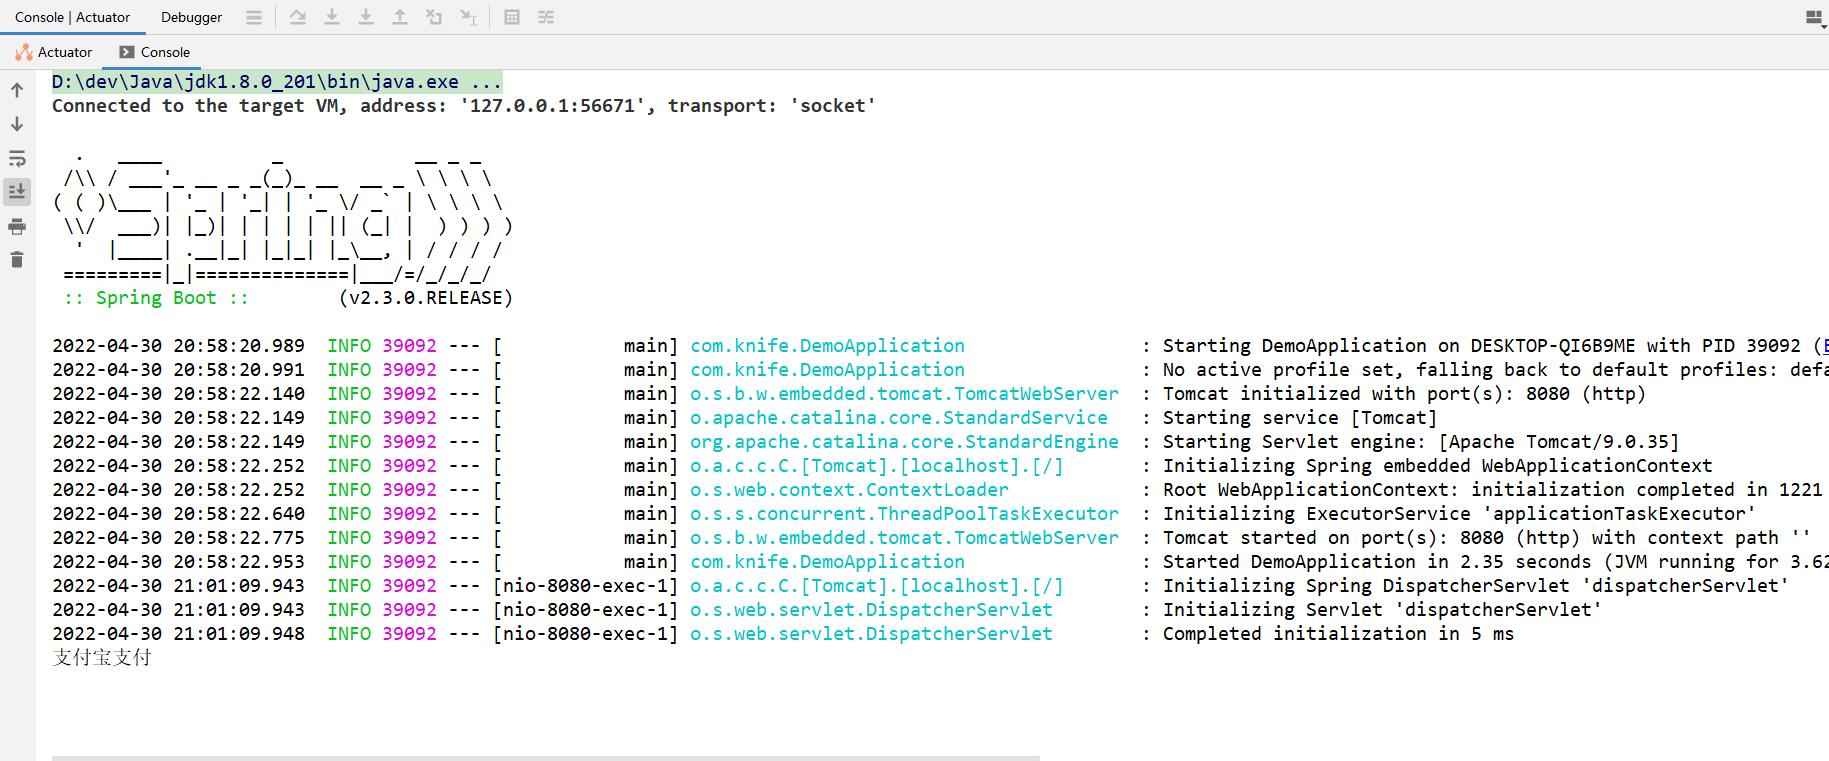
Task: Click the '(v2.3.0.RELEASE)' version text
Action: 426,298
